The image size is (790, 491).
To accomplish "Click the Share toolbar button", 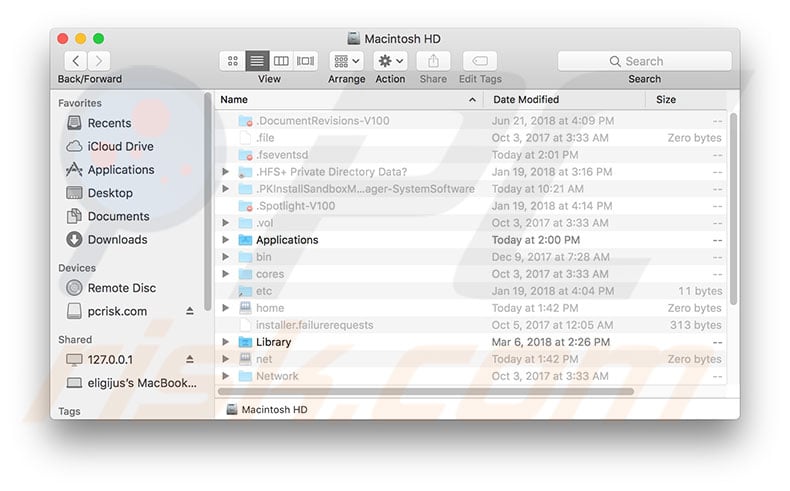I will [433, 61].
